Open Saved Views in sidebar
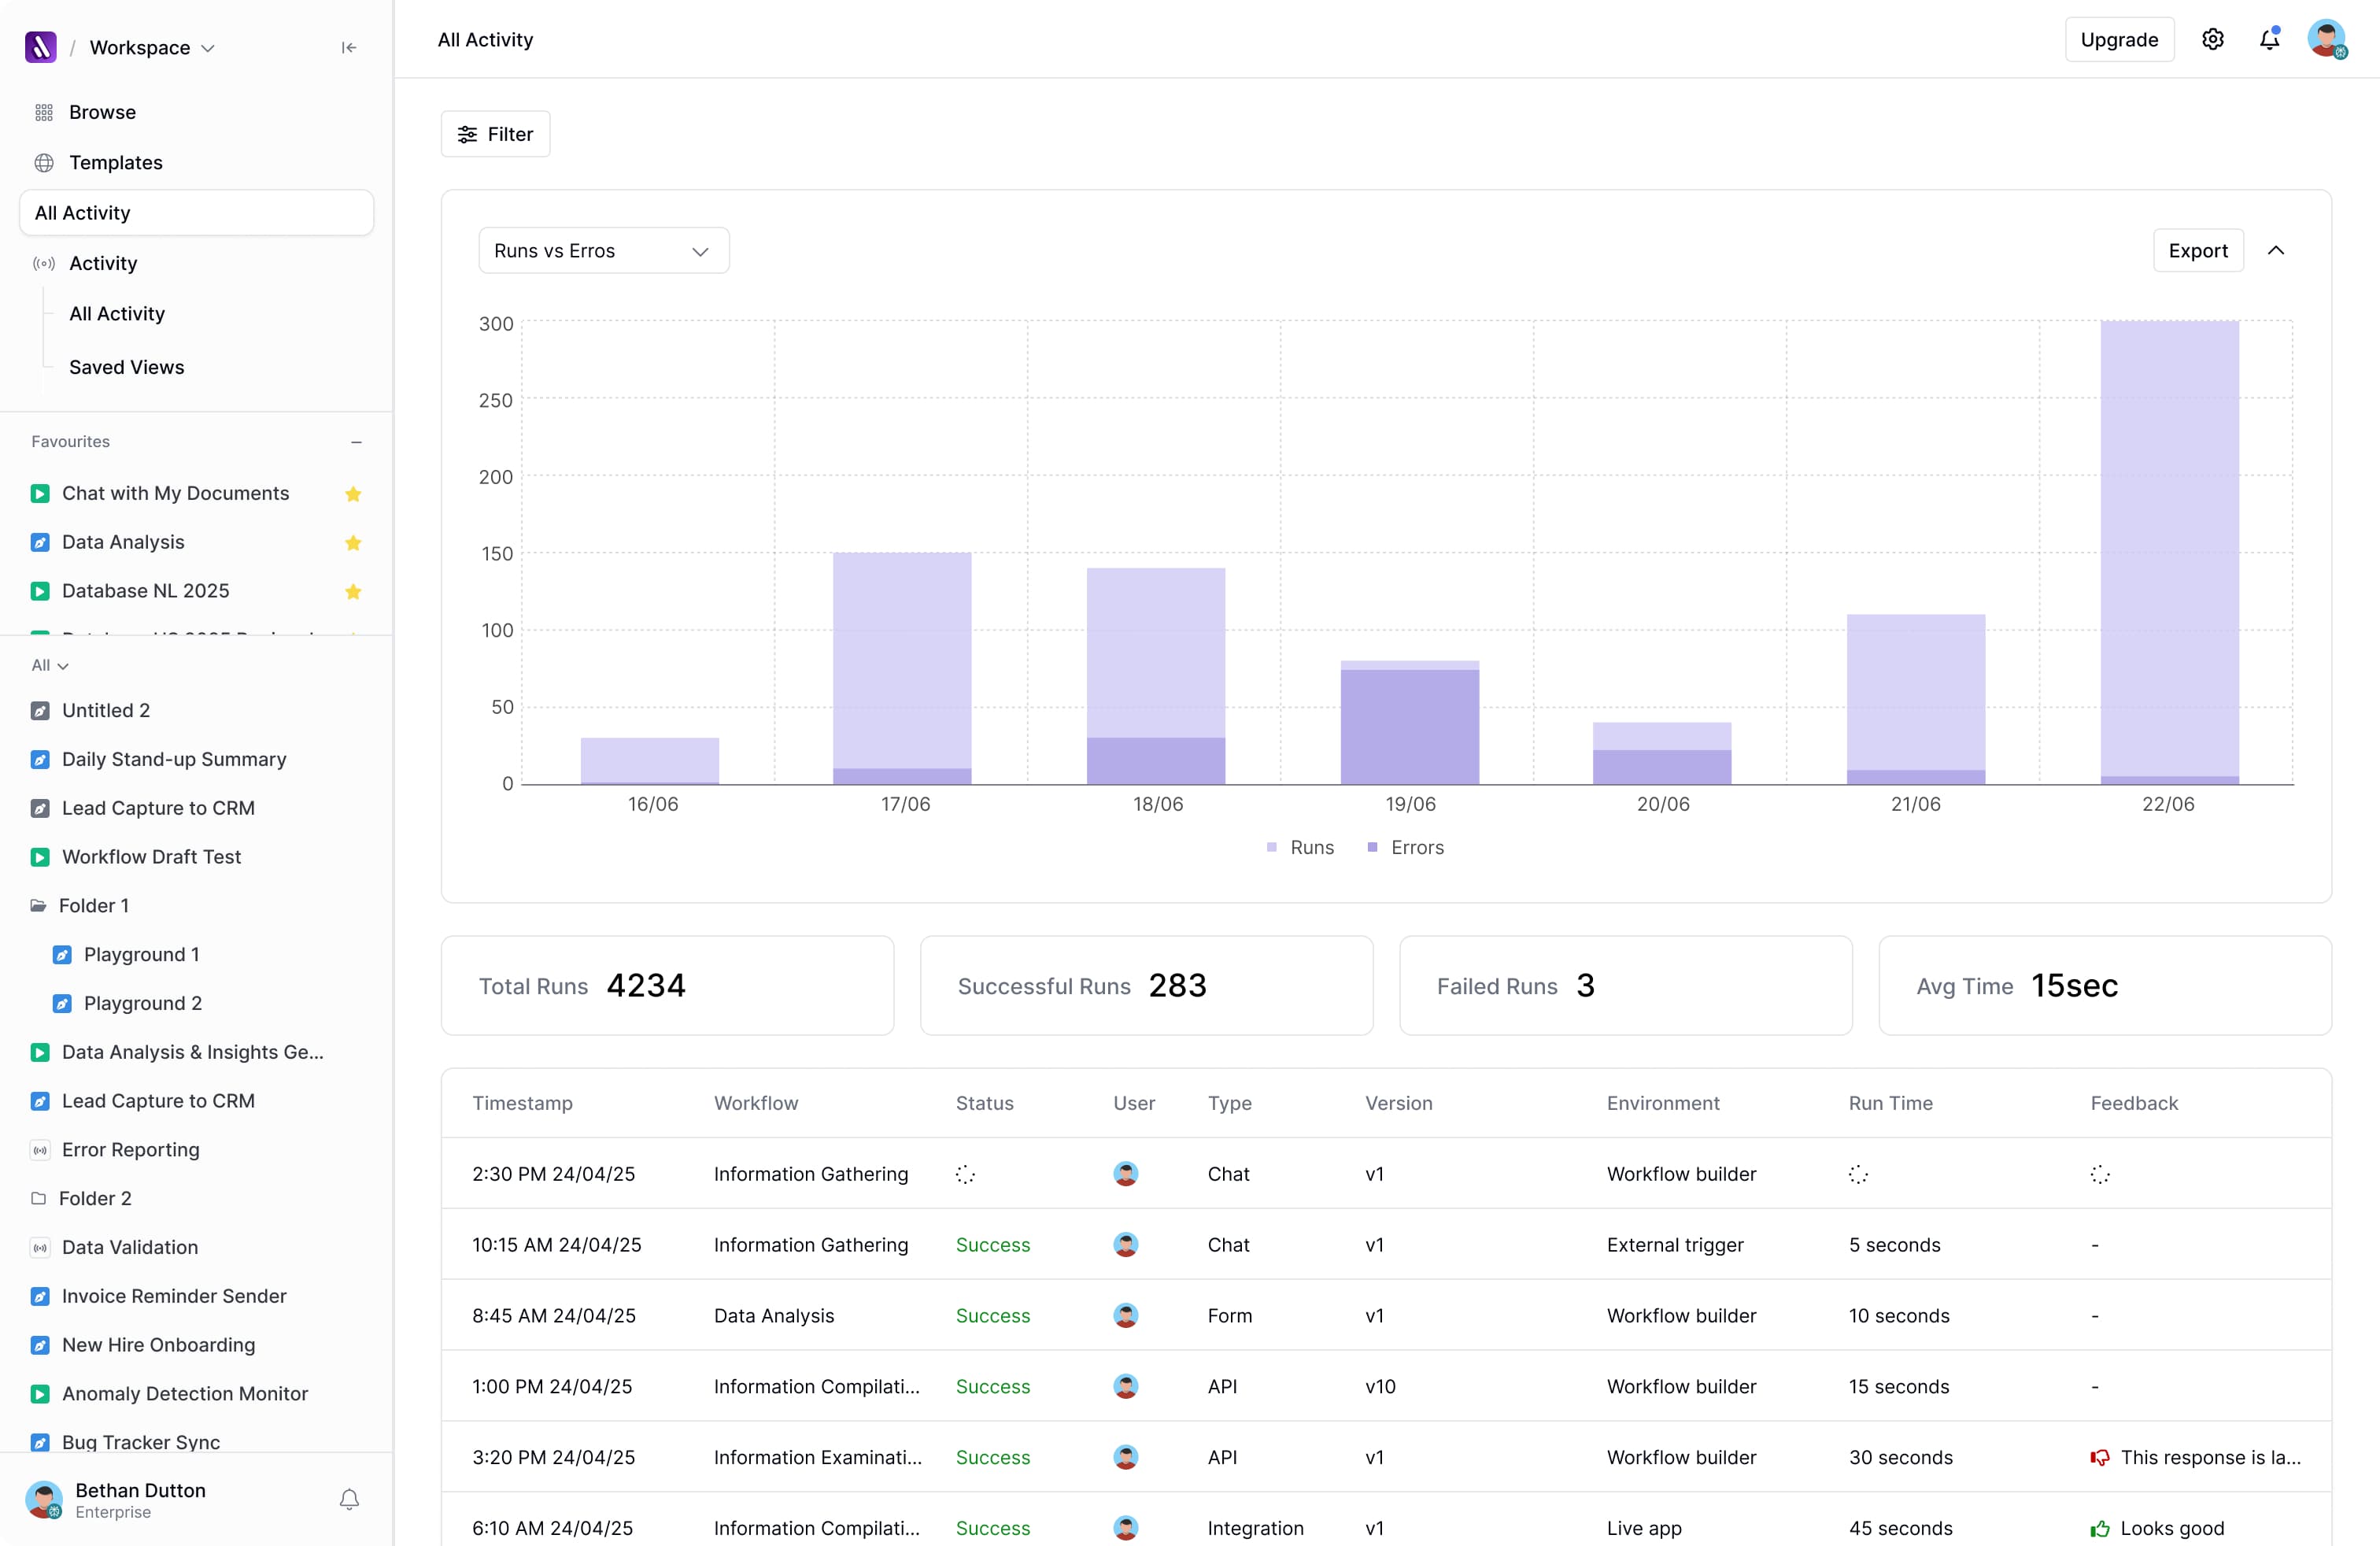The width and height of the screenshot is (2380, 1546). tap(126, 367)
